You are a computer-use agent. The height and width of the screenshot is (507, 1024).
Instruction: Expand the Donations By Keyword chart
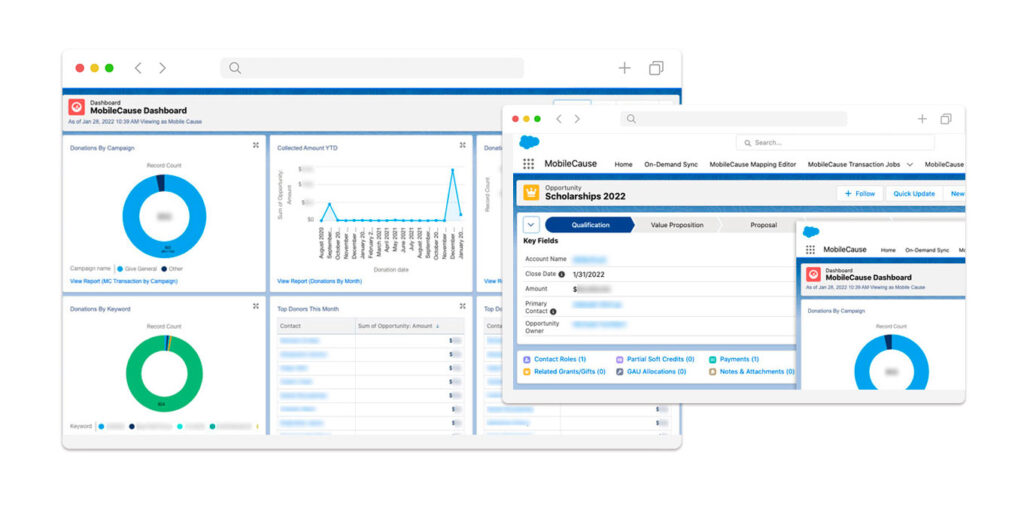(255, 306)
